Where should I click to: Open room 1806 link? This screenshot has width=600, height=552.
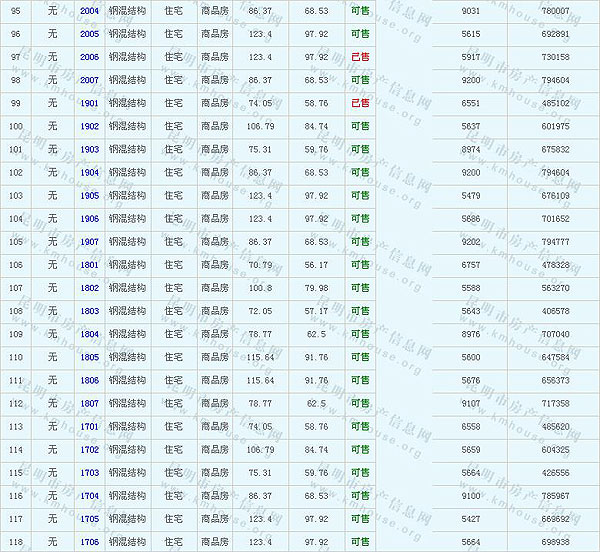(89, 380)
